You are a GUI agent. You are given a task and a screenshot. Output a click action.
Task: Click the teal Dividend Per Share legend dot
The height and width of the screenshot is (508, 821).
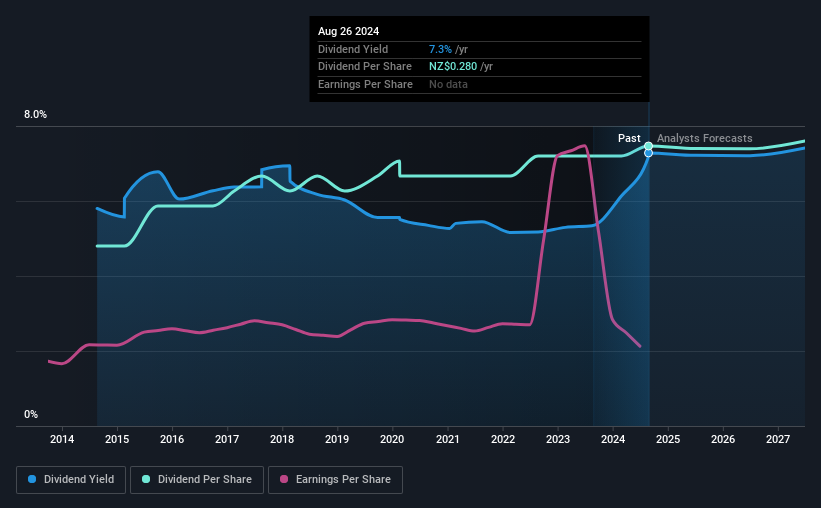tap(146, 479)
